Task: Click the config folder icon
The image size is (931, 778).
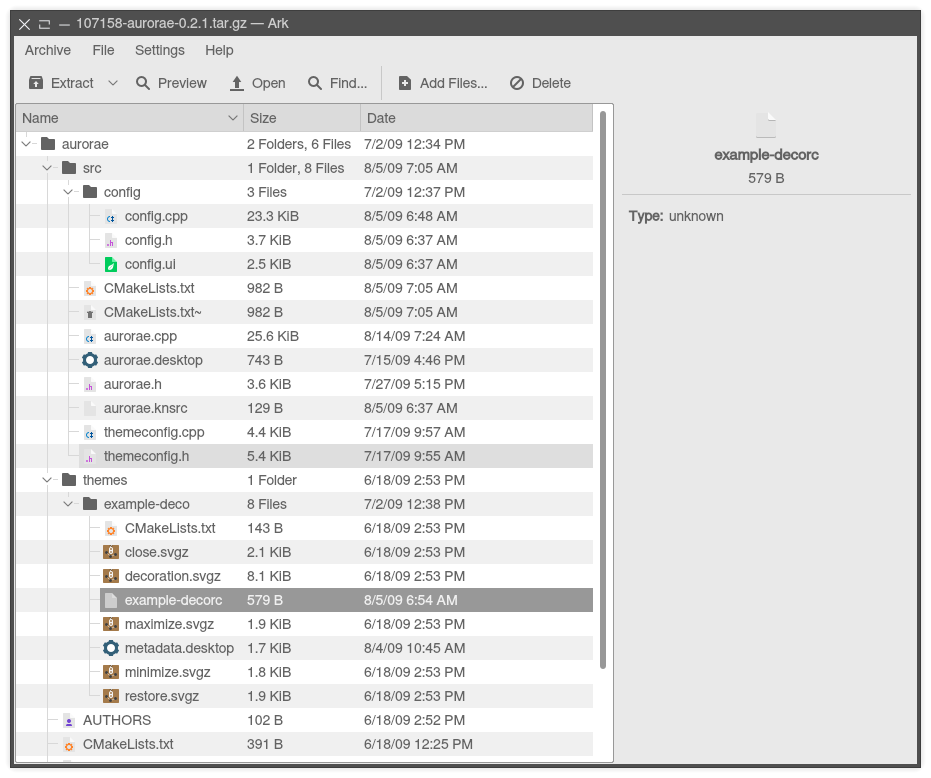Action: point(90,192)
